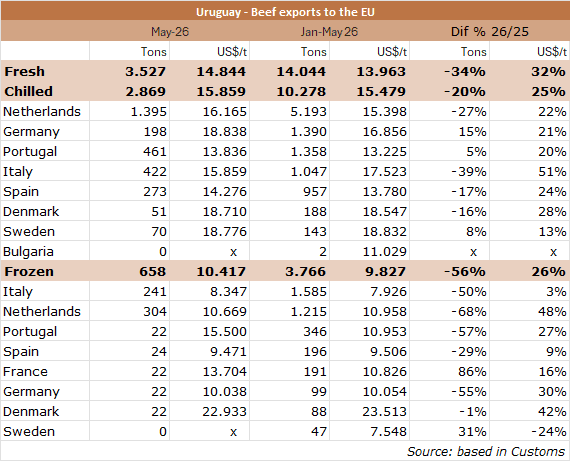Click the 'Dif % 26/25' header

490,32
